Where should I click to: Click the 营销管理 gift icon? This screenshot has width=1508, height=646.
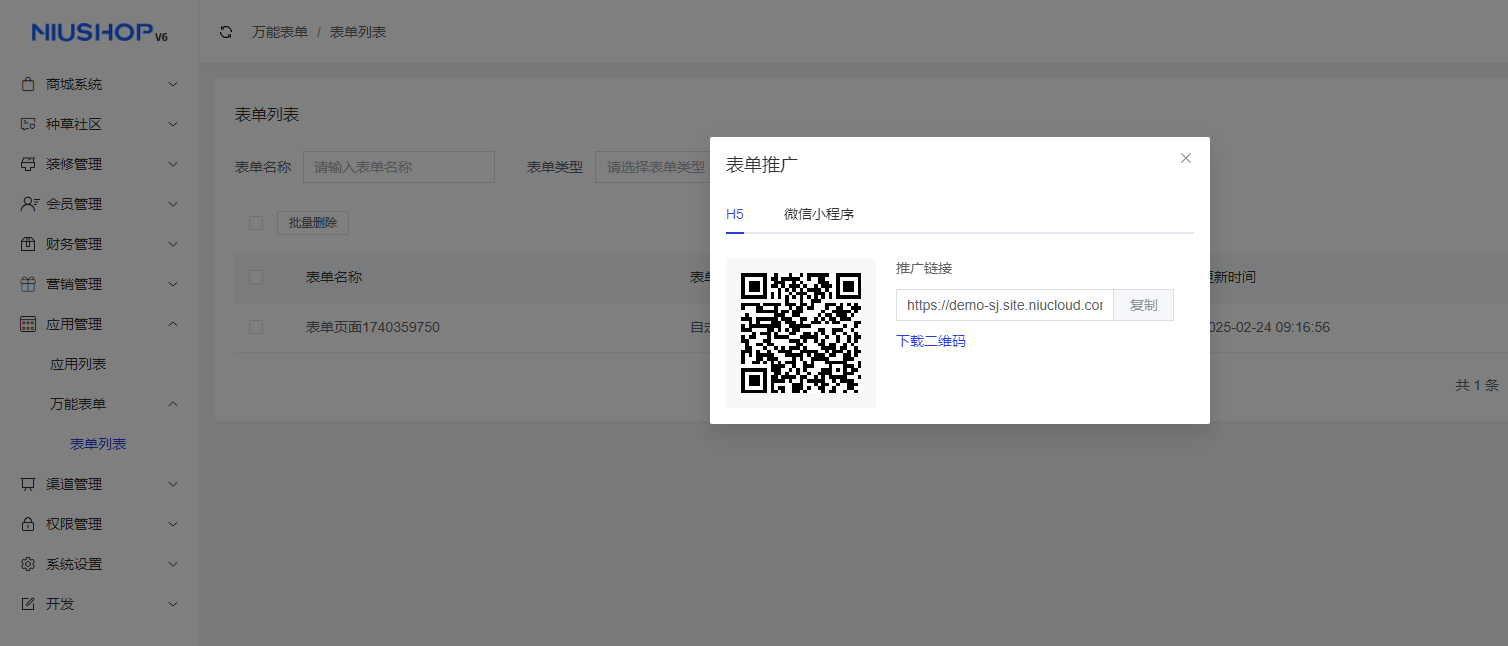pos(28,284)
